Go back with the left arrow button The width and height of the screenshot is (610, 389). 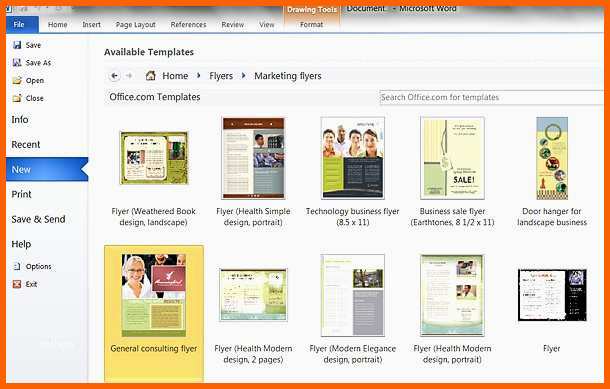pyautogui.click(x=114, y=76)
